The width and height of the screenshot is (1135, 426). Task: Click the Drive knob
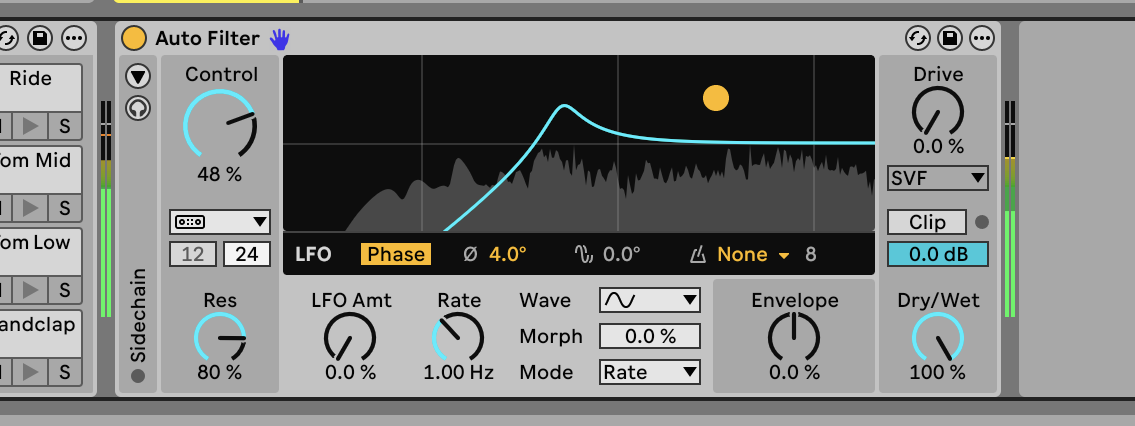938,111
